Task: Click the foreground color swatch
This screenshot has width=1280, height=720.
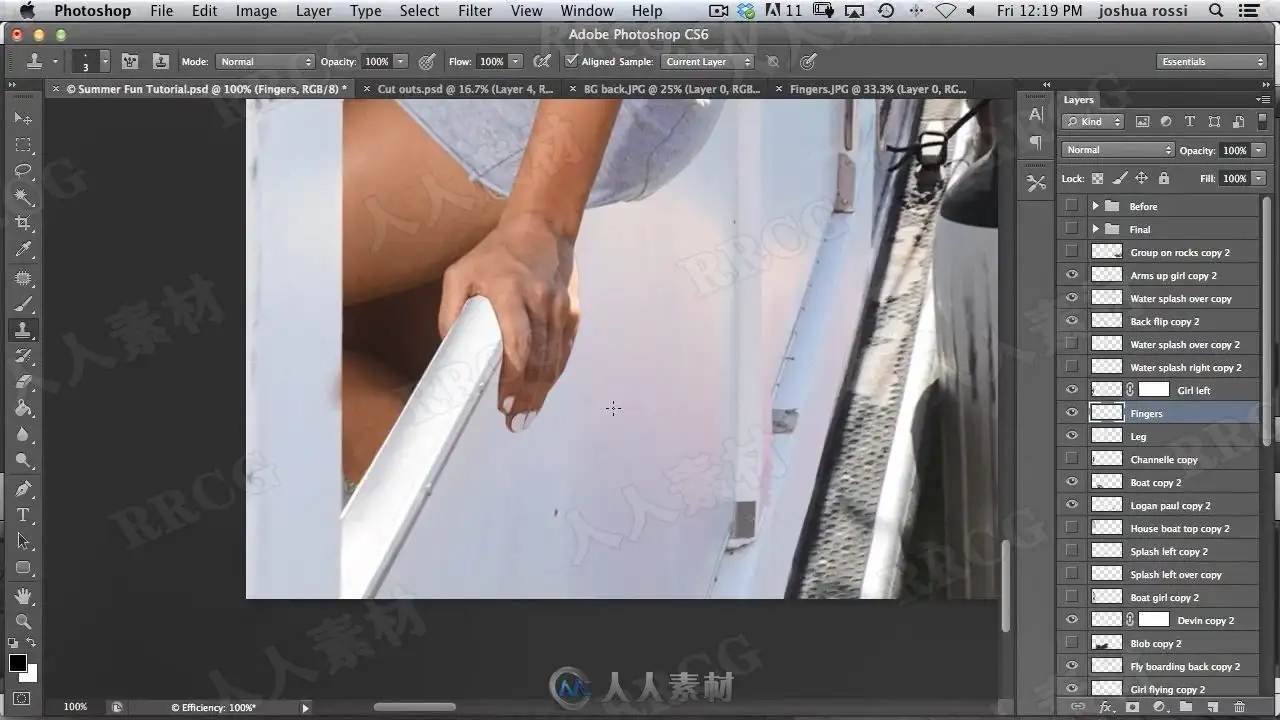Action: coord(17,663)
